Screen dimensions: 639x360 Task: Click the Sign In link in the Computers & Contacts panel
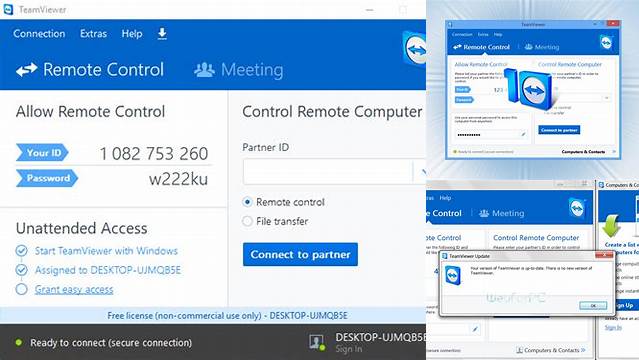(x=613, y=327)
